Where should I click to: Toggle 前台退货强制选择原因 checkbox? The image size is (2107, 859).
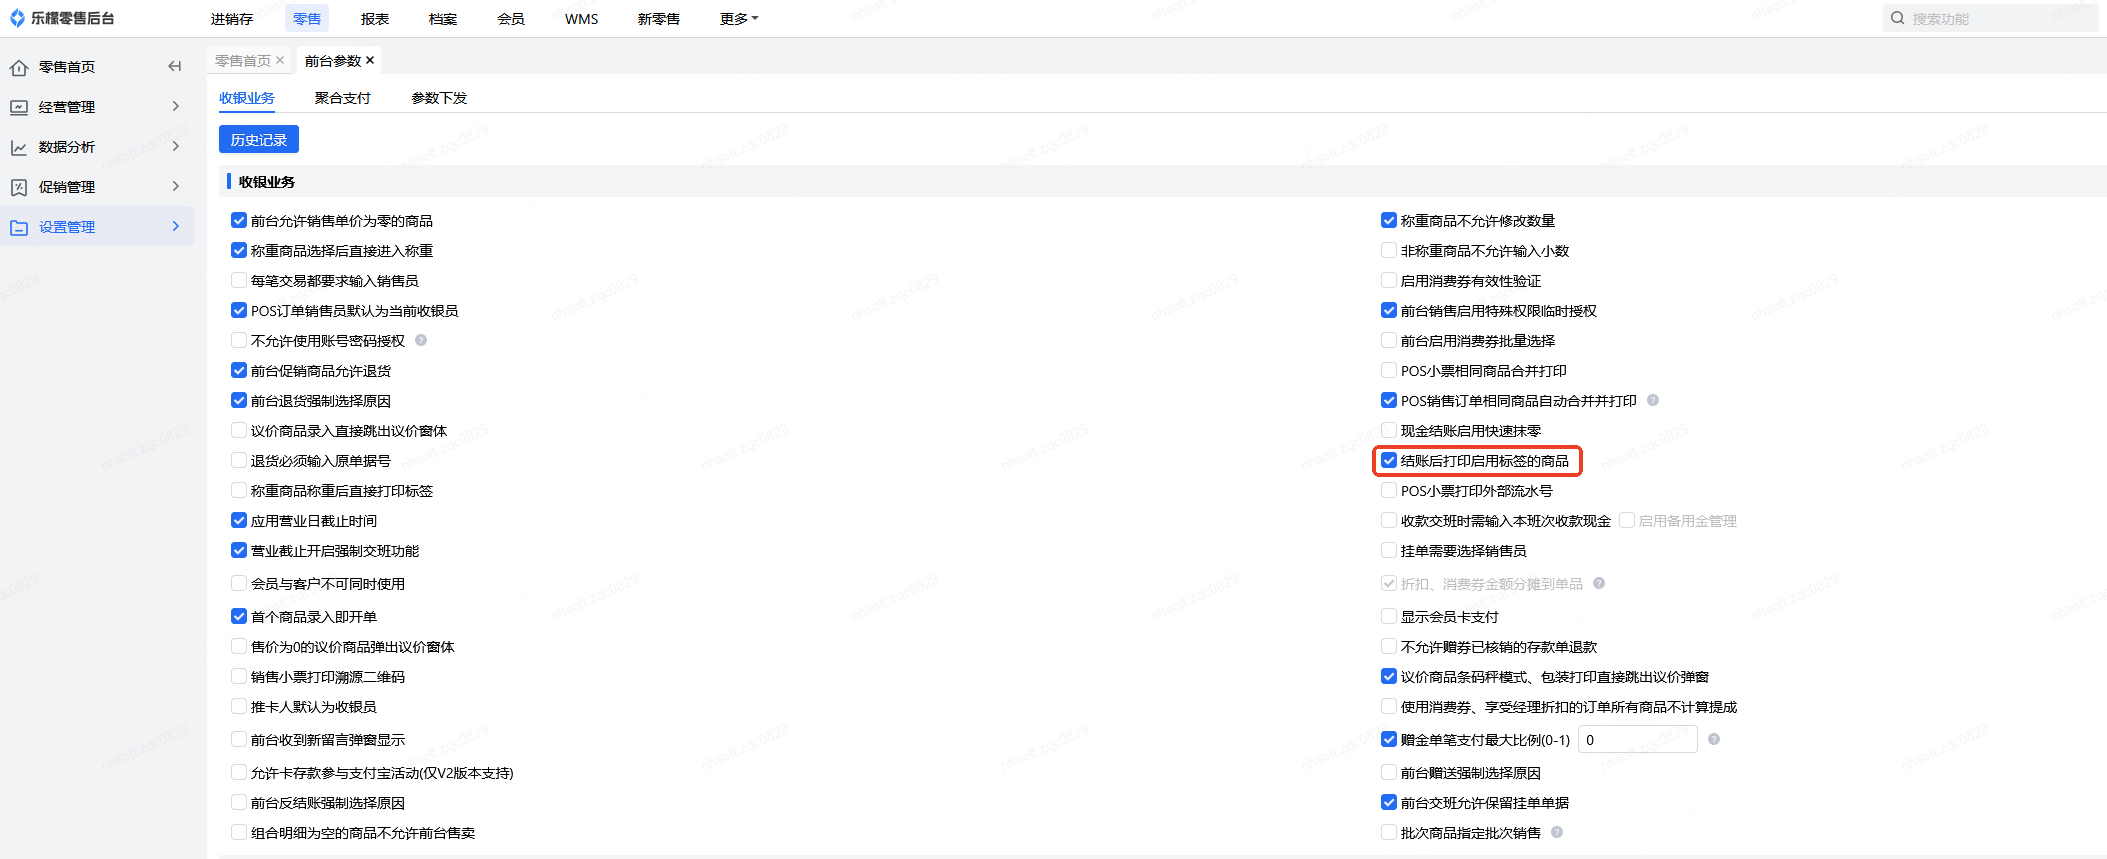(x=239, y=400)
